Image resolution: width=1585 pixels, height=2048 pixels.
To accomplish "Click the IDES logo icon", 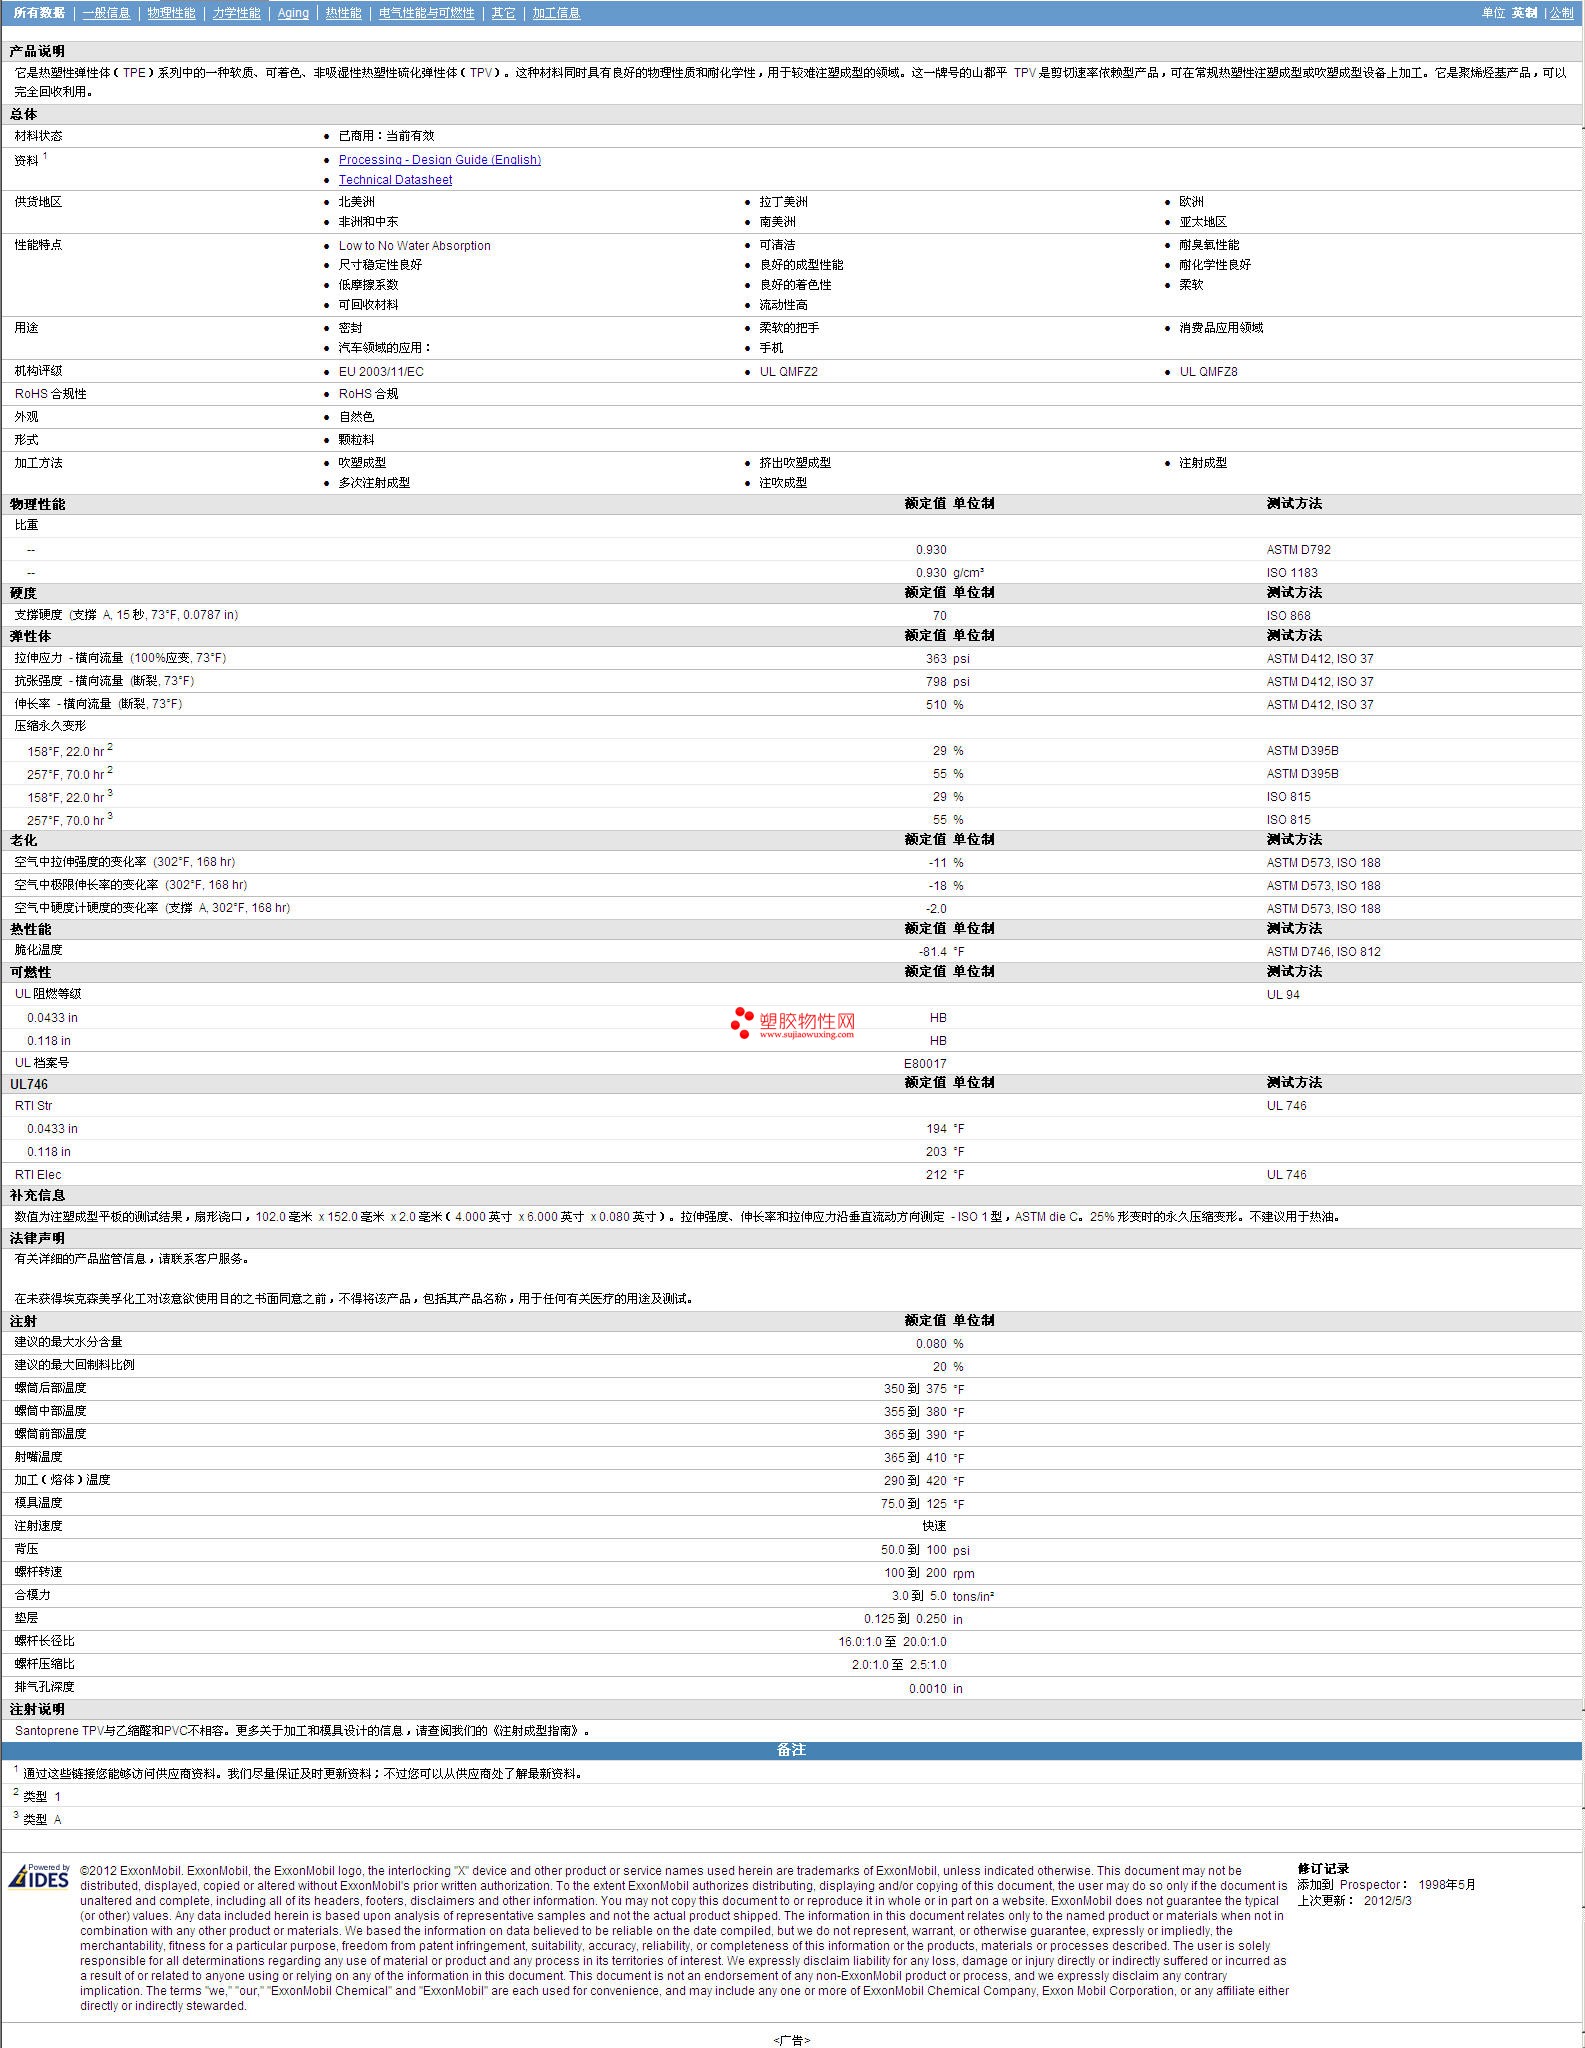I will pyautogui.click(x=39, y=1876).
